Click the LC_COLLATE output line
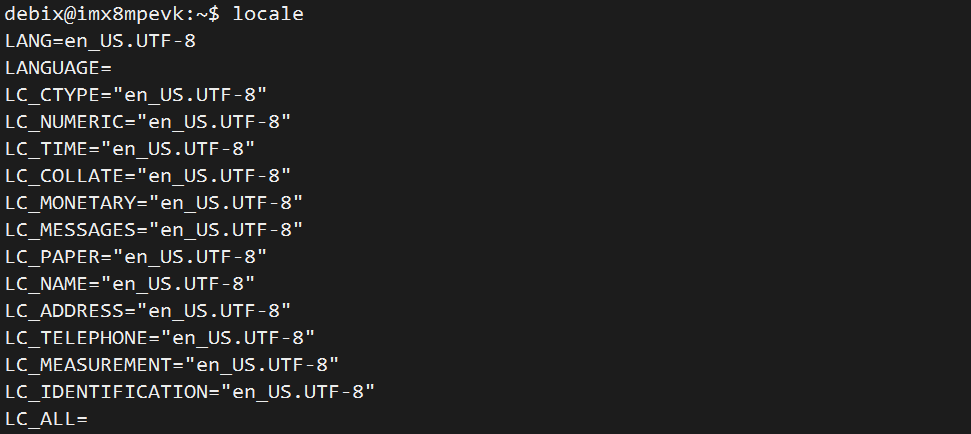Image resolution: width=971 pixels, height=434 pixels. [x=148, y=176]
